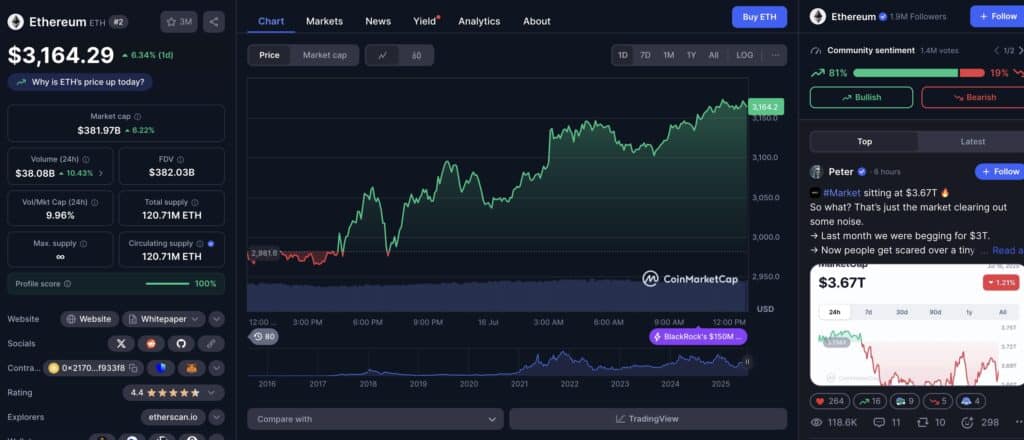Image resolution: width=1024 pixels, height=440 pixels.
Task: Click the red bearish arrow reaction showing 5
Action: 940,401
